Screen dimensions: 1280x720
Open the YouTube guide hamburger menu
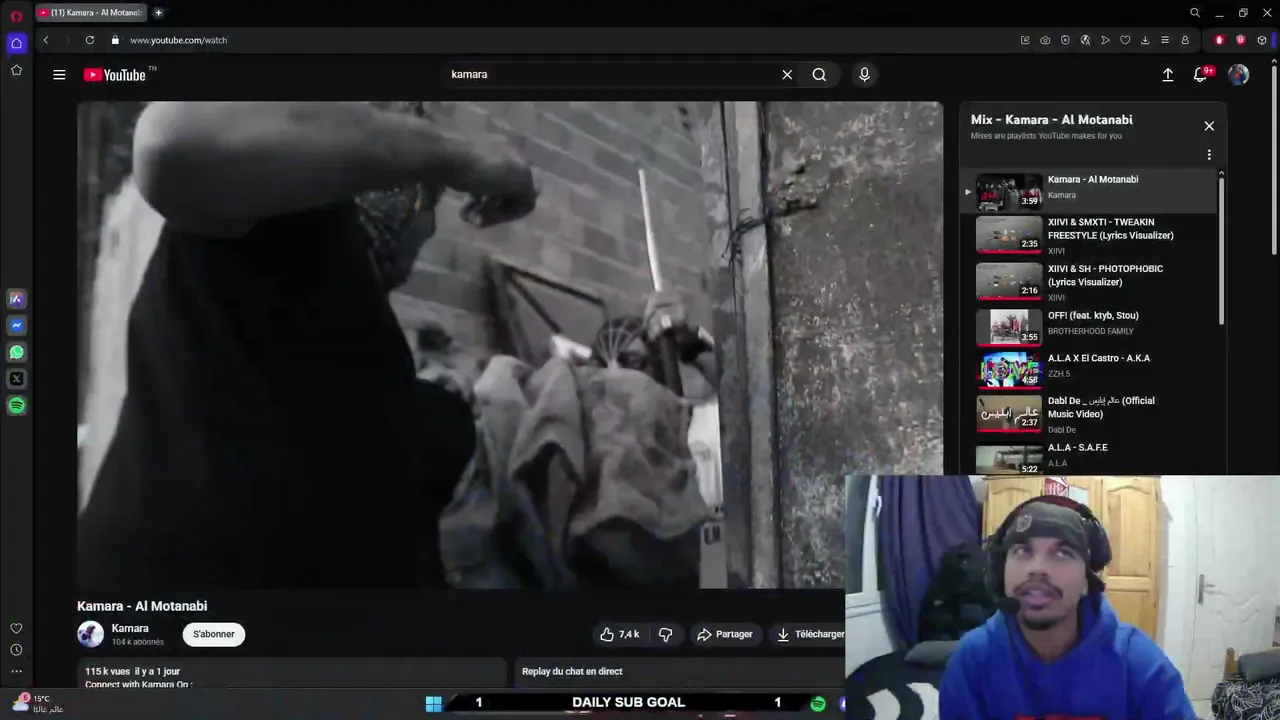click(59, 74)
